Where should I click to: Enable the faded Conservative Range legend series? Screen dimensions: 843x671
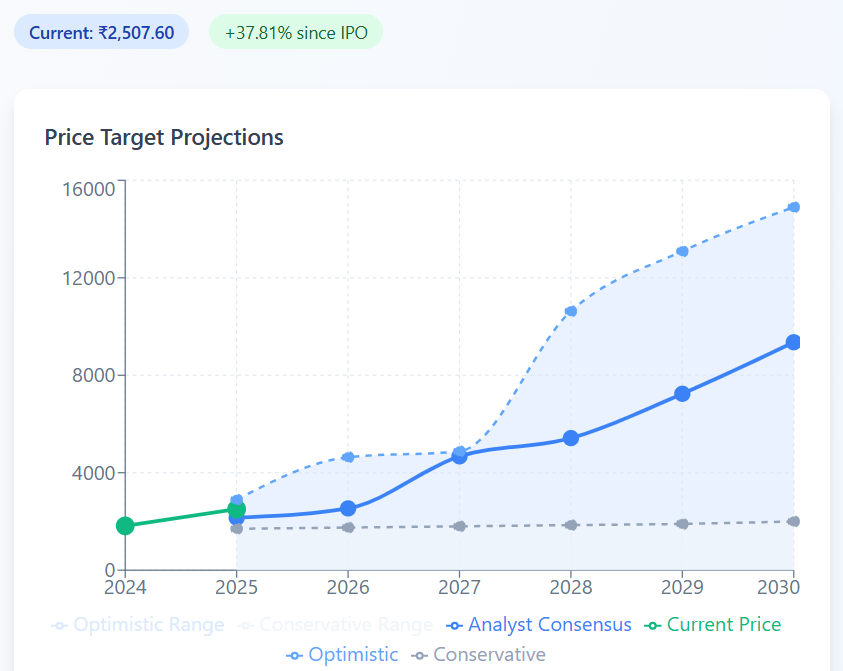point(335,625)
